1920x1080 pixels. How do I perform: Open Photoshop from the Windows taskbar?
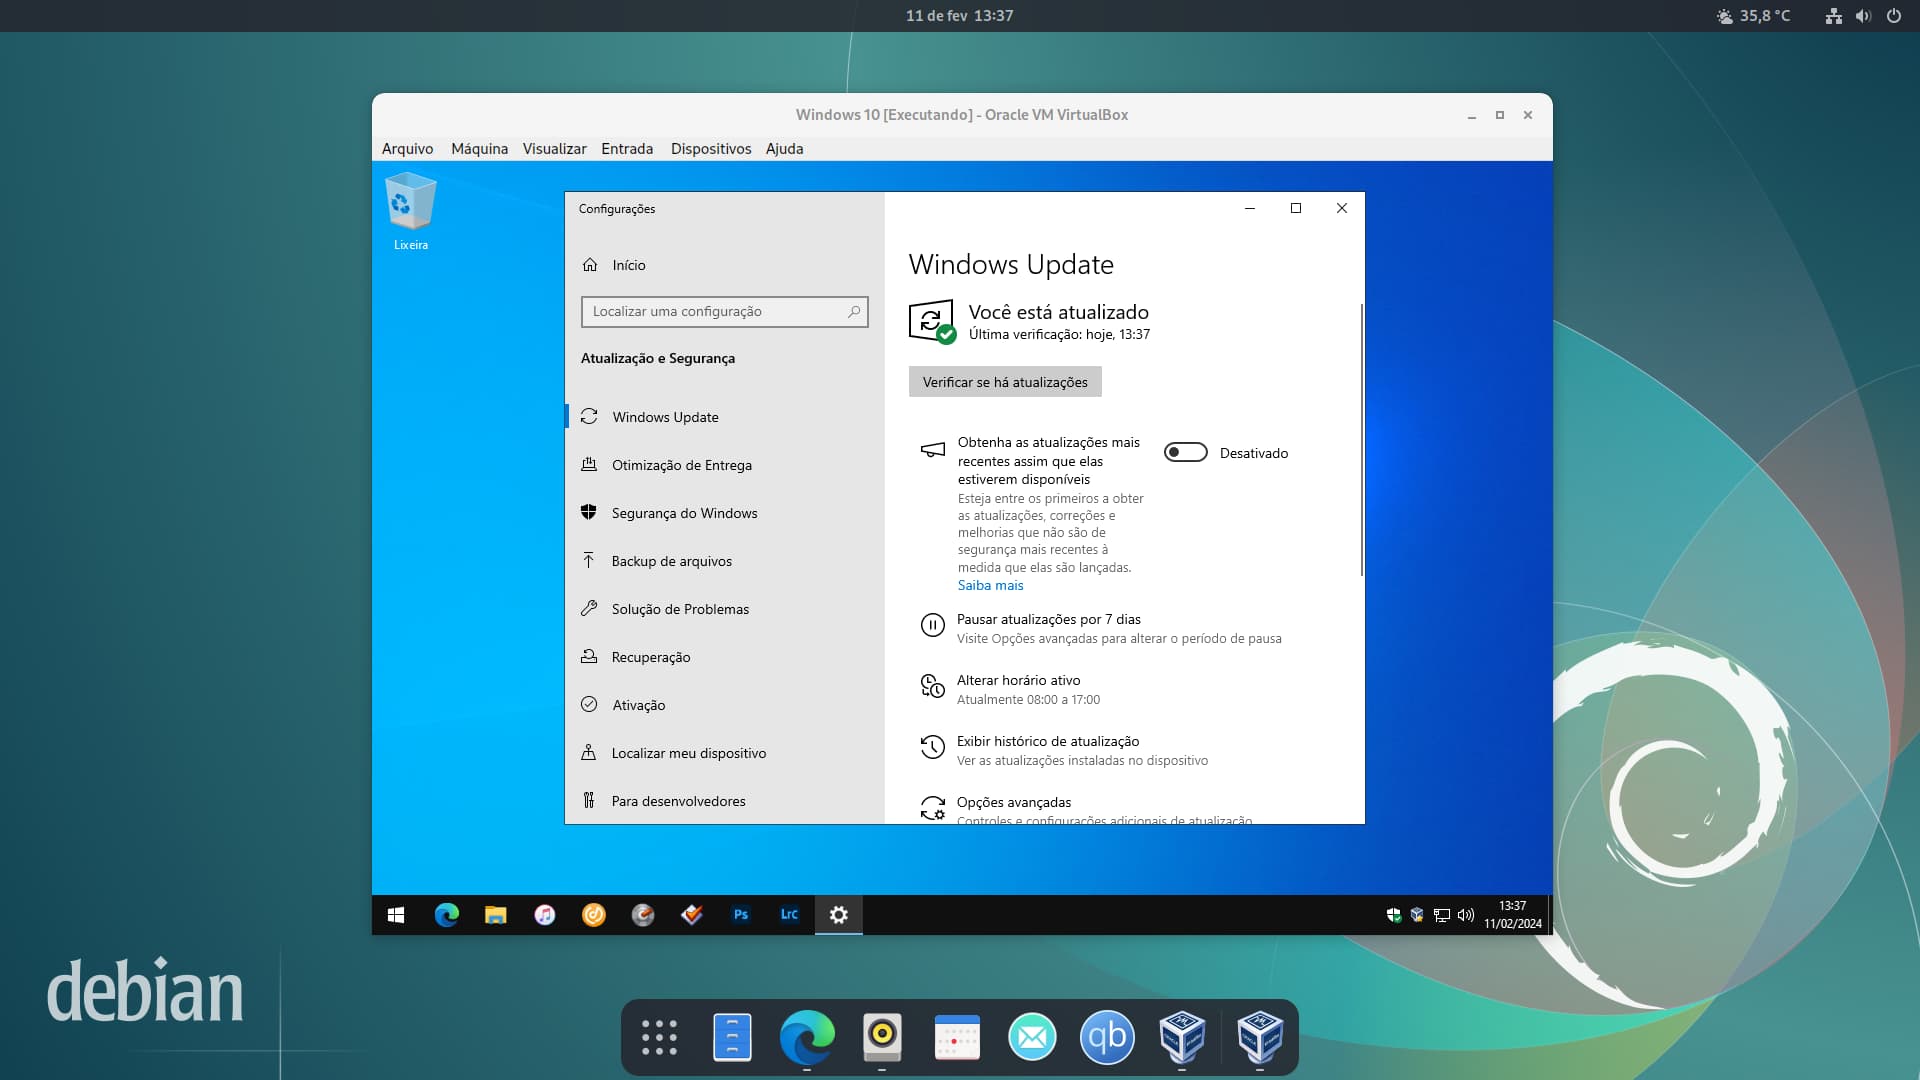click(740, 915)
